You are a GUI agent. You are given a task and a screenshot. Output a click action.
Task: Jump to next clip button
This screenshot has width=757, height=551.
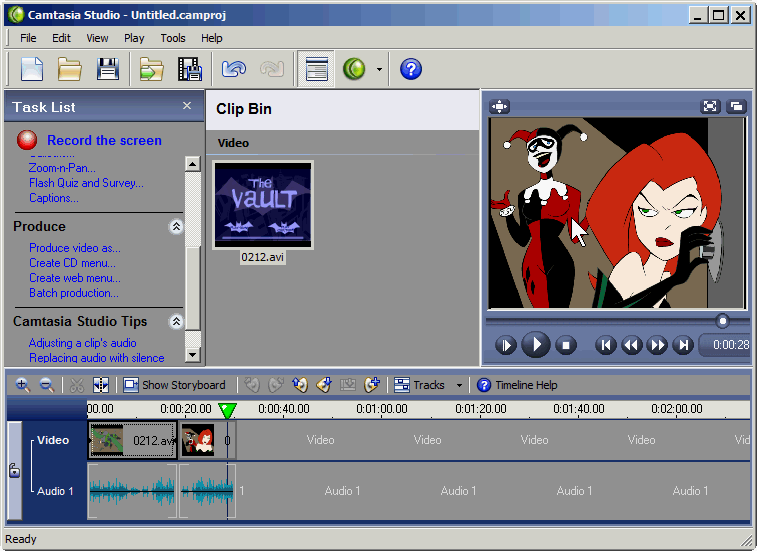(x=683, y=345)
